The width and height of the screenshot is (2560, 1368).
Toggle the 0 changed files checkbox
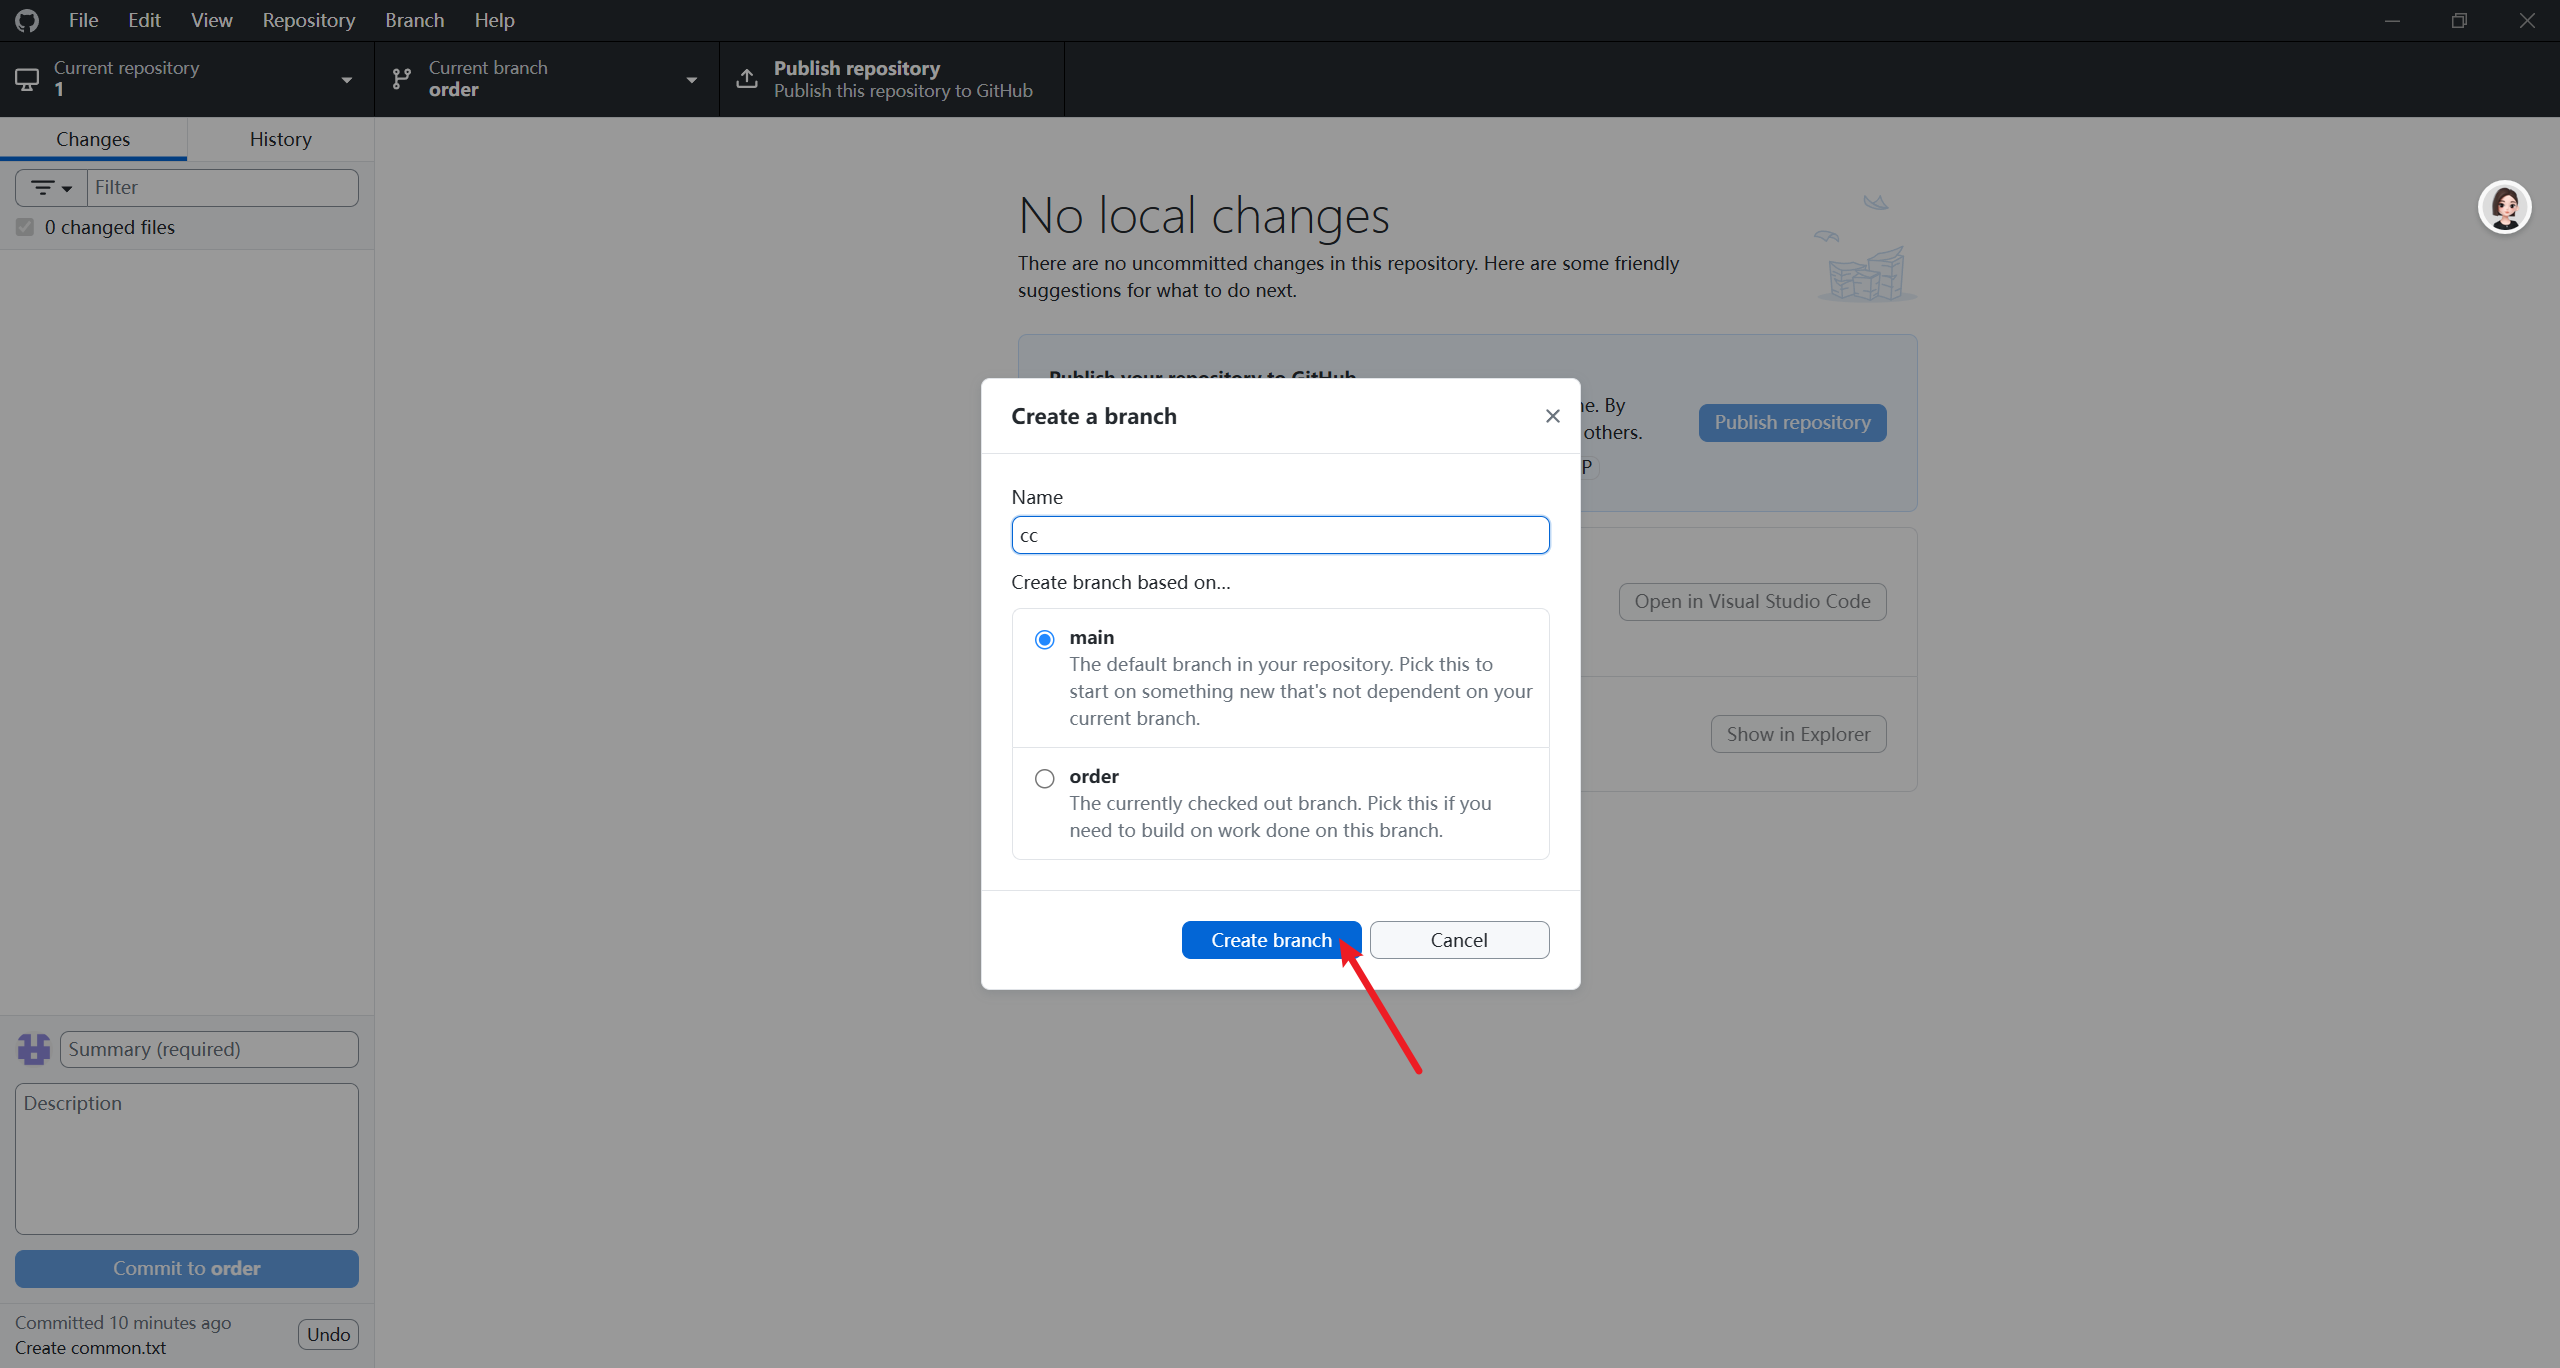(25, 228)
